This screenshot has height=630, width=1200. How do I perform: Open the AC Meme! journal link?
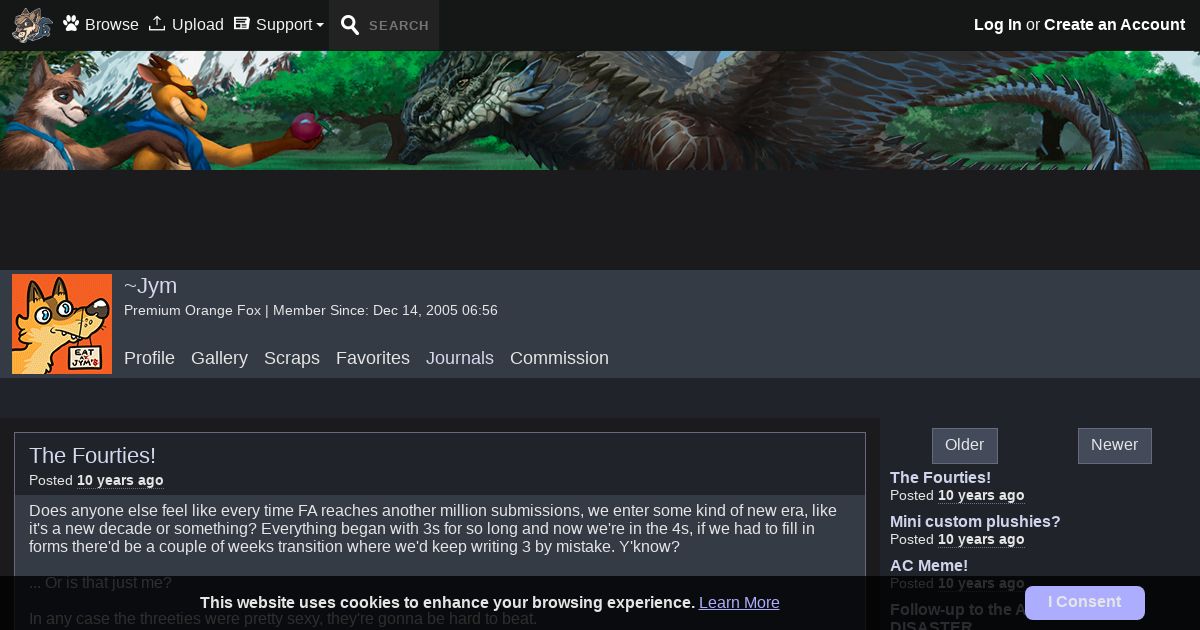pyautogui.click(x=929, y=566)
